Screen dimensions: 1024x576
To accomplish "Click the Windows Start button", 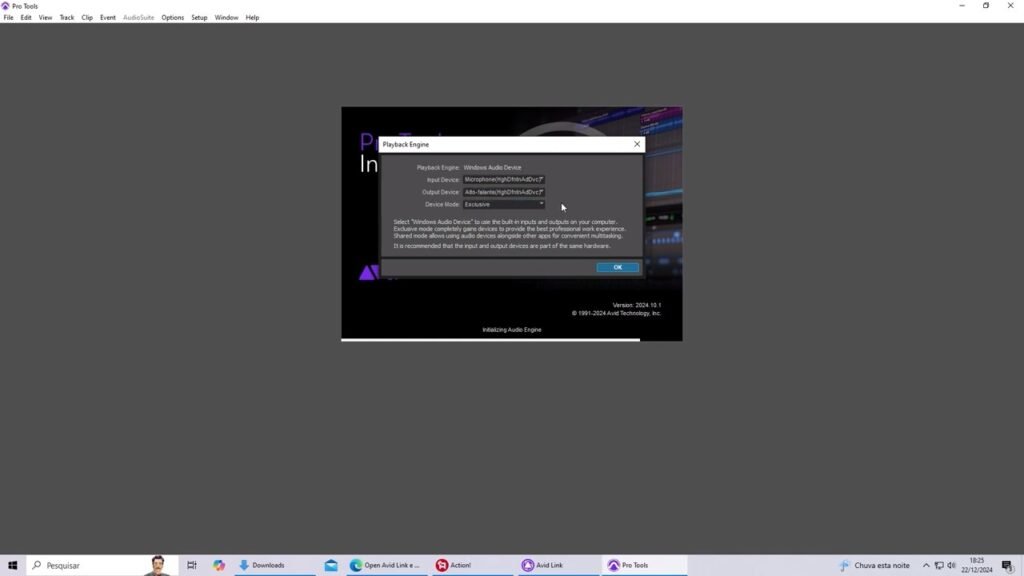I will pos(12,565).
